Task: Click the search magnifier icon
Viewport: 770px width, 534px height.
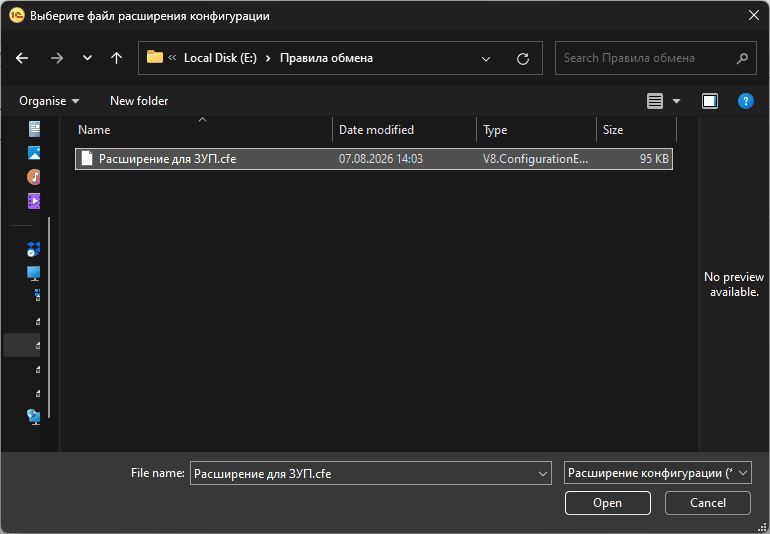Action: (742, 58)
